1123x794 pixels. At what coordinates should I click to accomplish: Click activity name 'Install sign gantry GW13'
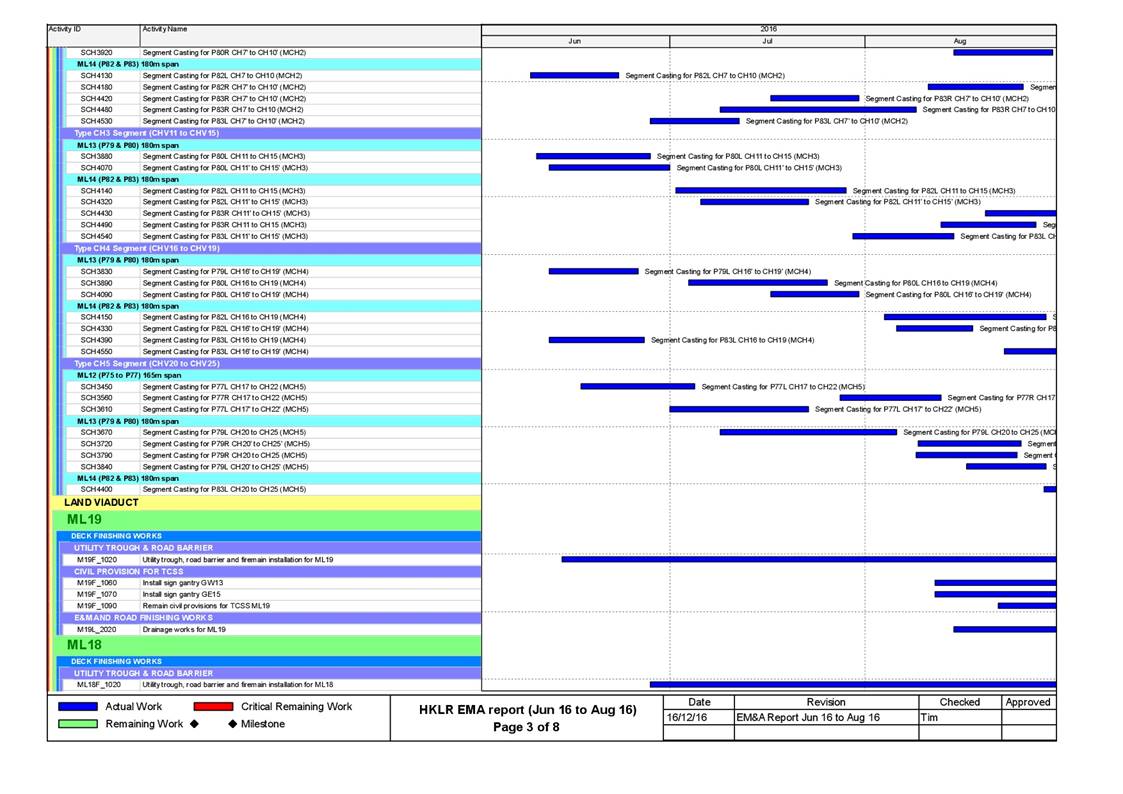(x=183, y=583)
